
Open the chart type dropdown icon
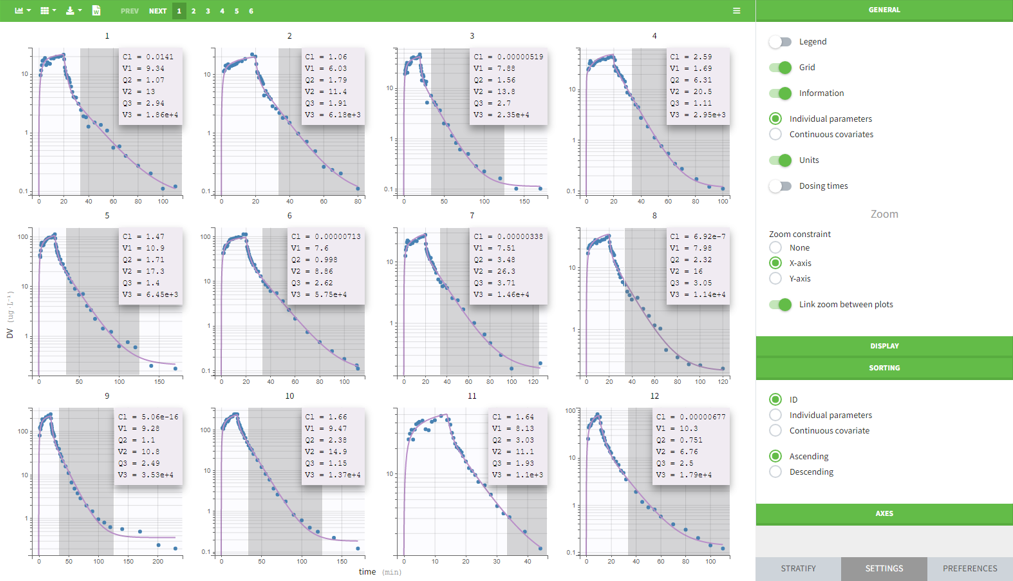(22, 11)
